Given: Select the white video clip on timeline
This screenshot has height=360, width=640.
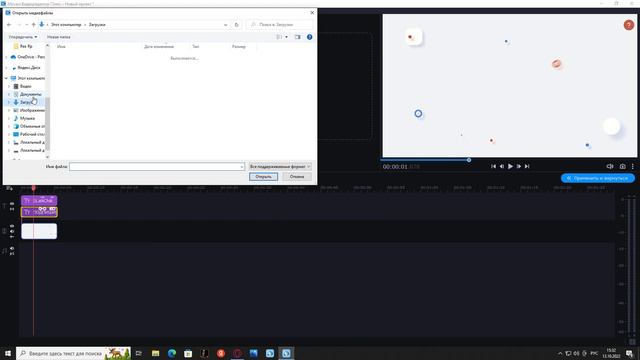Looking at the screenshot, I should click(x=39, y=231).
